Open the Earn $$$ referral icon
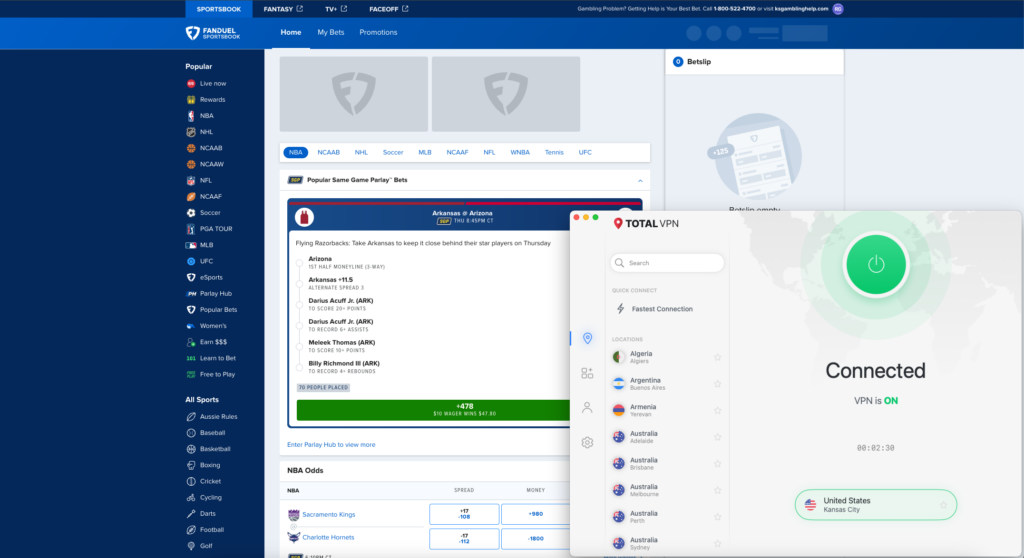This screenshot has width=1024, height=558. coord(191,342)
